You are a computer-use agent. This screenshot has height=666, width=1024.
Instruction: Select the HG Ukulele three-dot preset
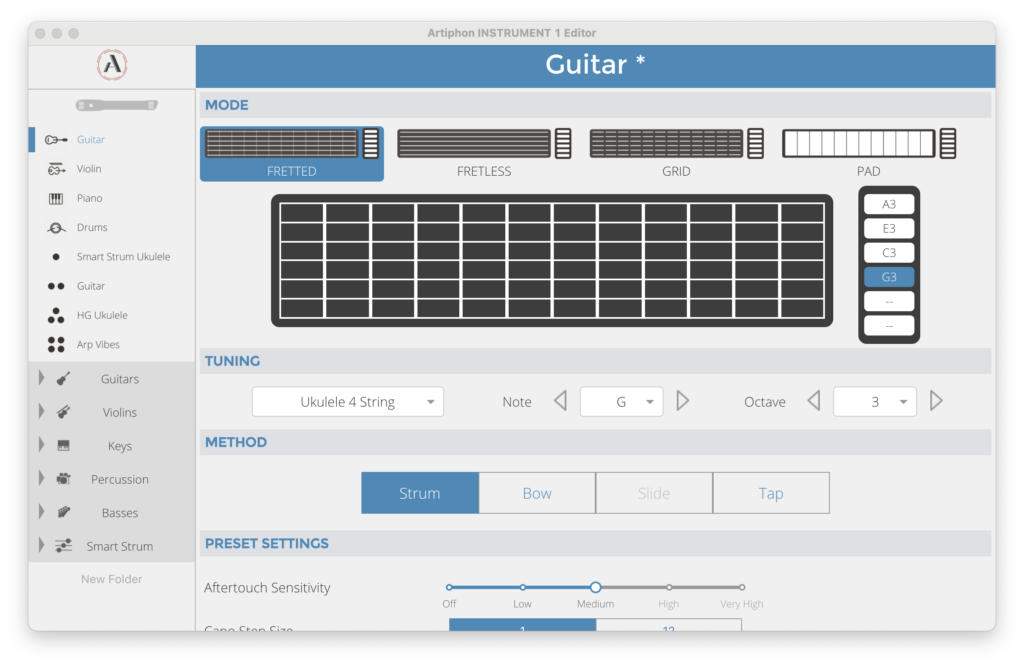tap(56, 315)
